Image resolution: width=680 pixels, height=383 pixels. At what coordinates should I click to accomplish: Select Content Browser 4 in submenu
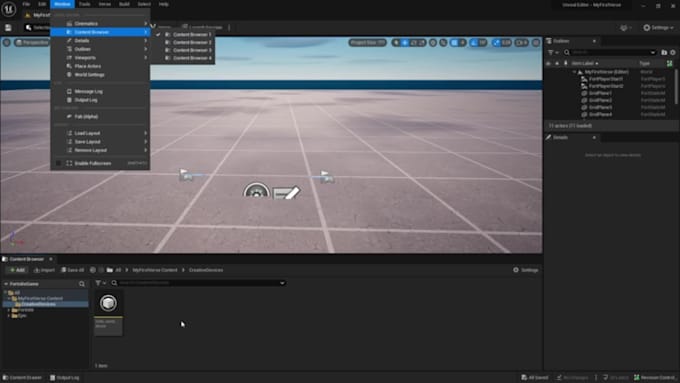[x=183, y=58]
